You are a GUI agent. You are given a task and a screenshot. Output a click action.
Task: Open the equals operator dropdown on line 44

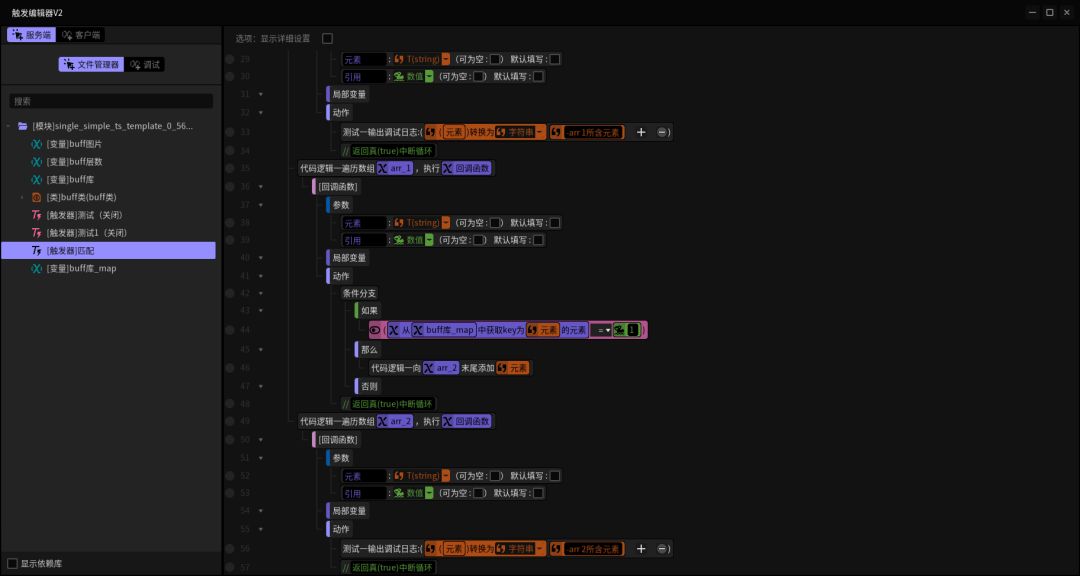tap(604, 331)
